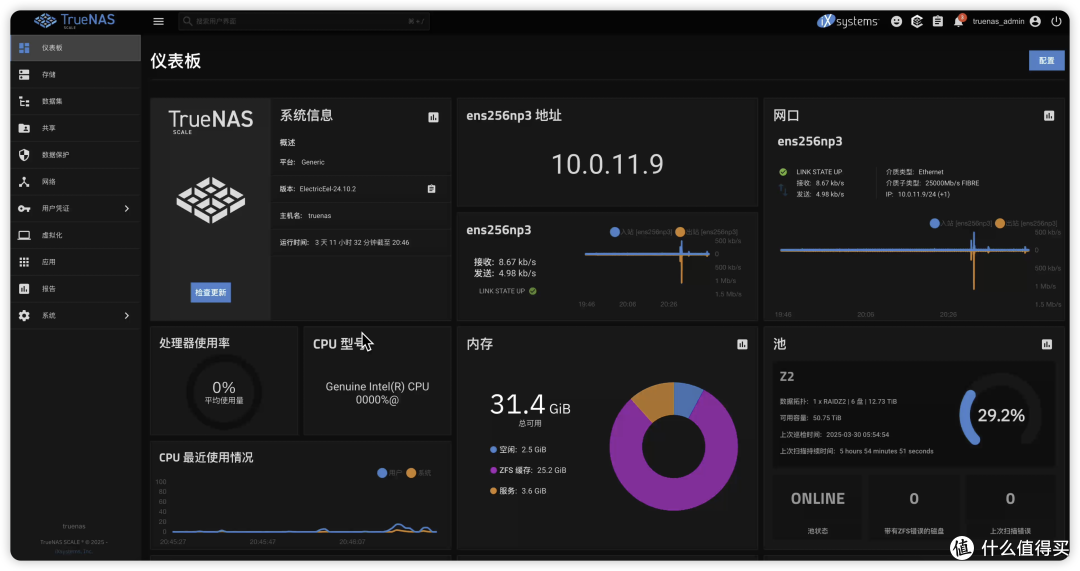Click the ONLINE pool status
1080x571 pixels.
818,499
